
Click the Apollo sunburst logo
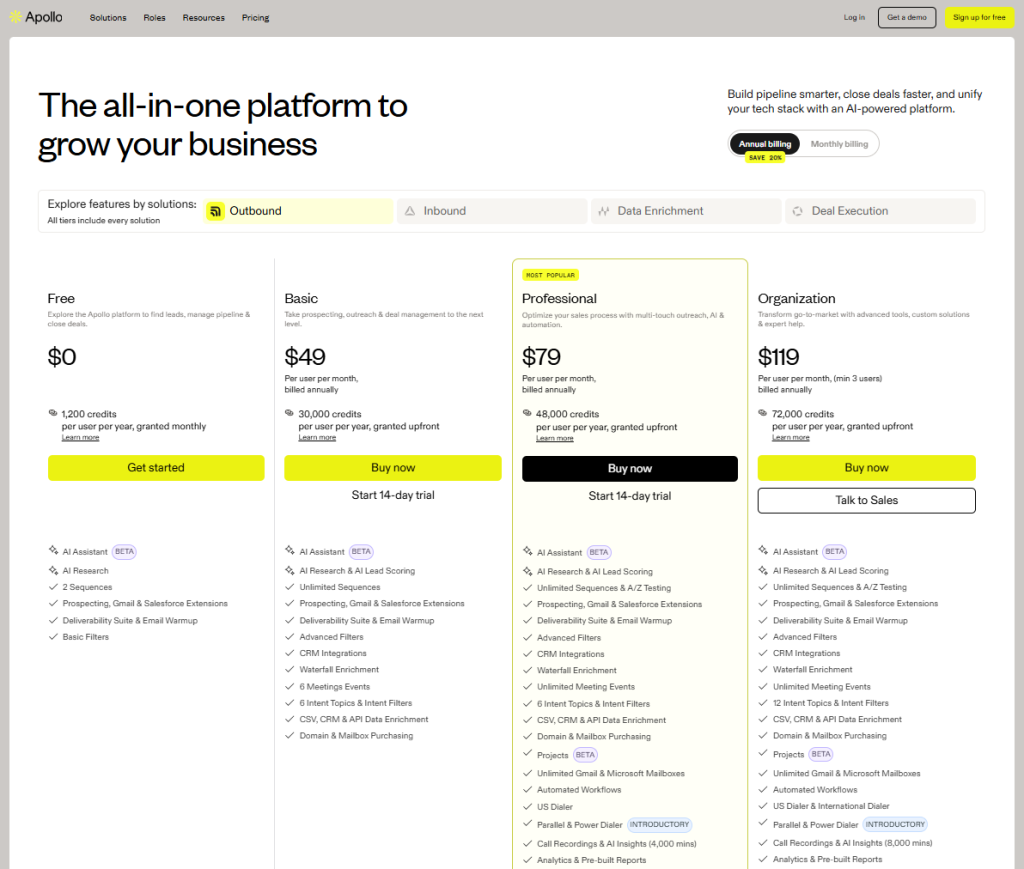click(x=15, y=16)
